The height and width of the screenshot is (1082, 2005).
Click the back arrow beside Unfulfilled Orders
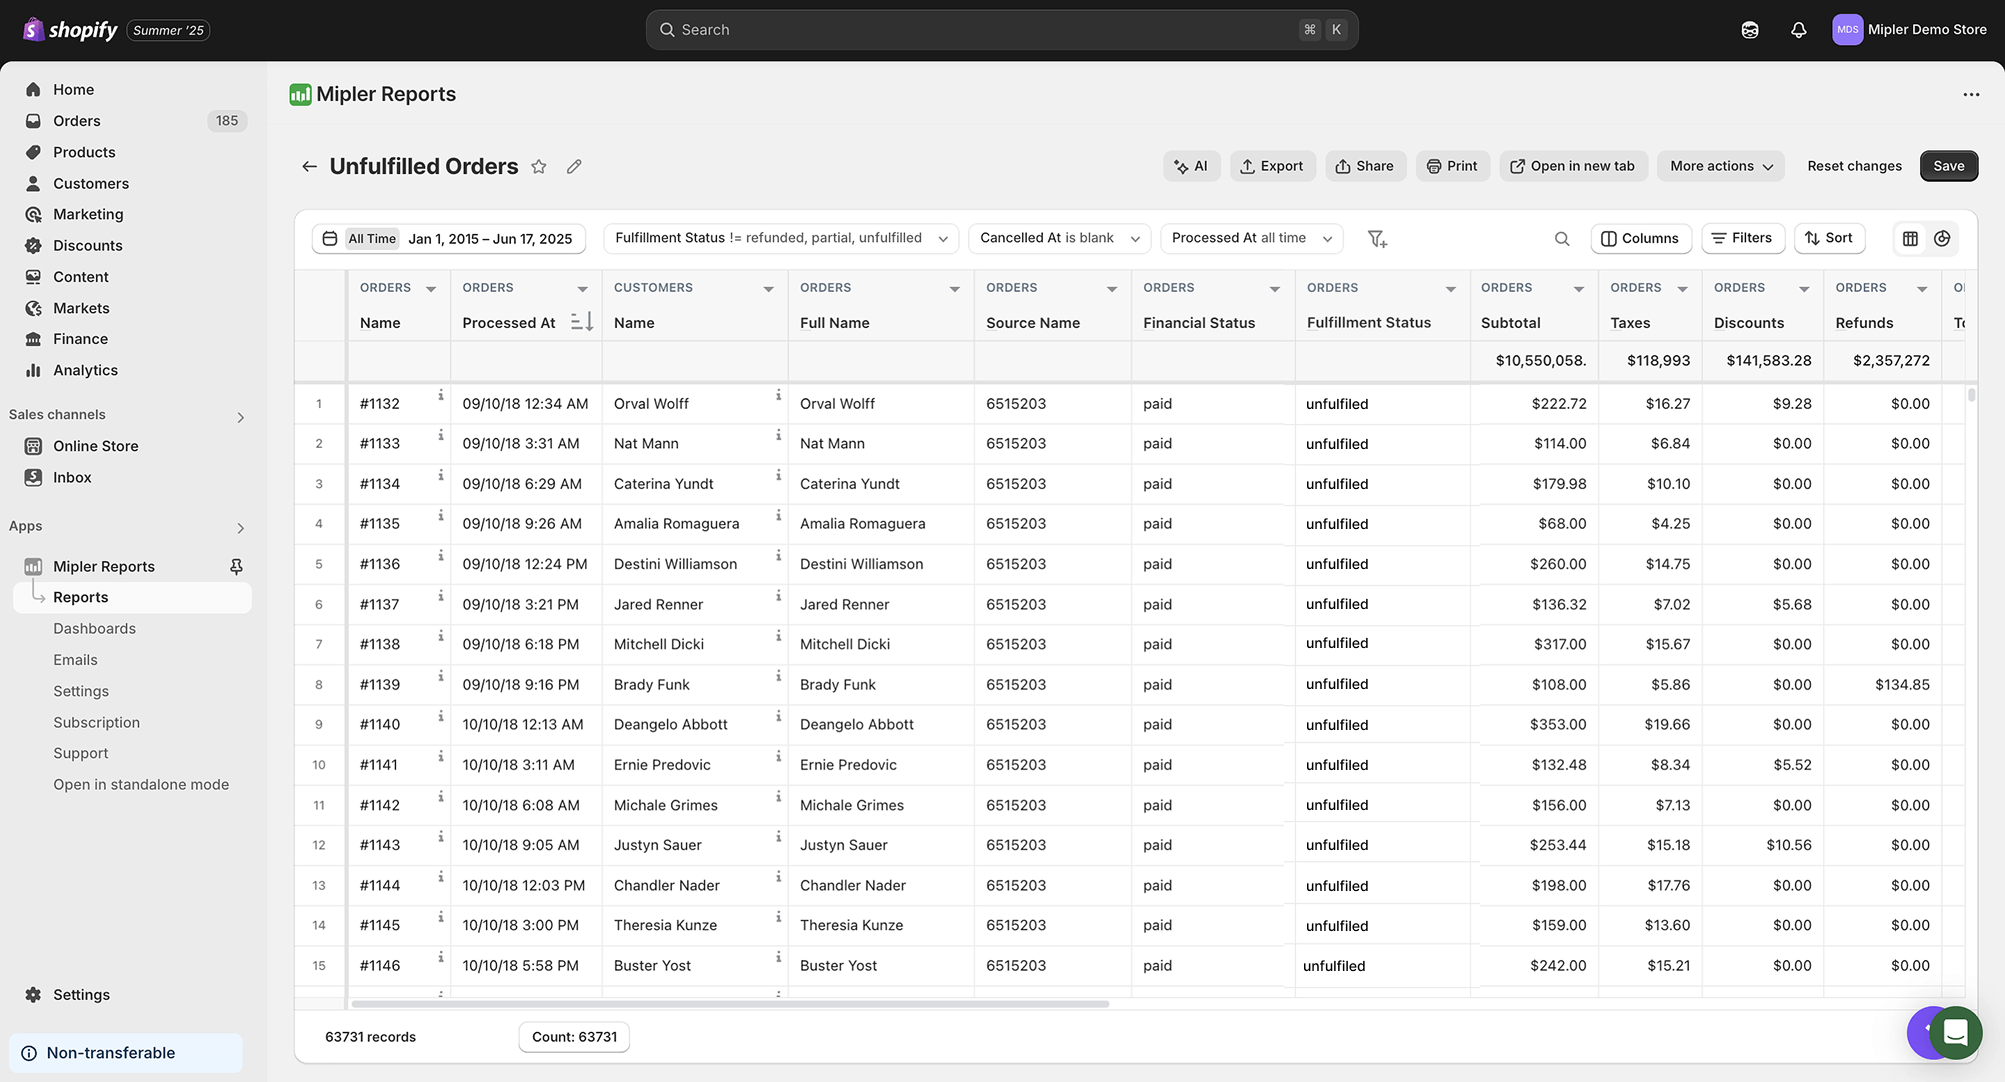pos(309,167)
